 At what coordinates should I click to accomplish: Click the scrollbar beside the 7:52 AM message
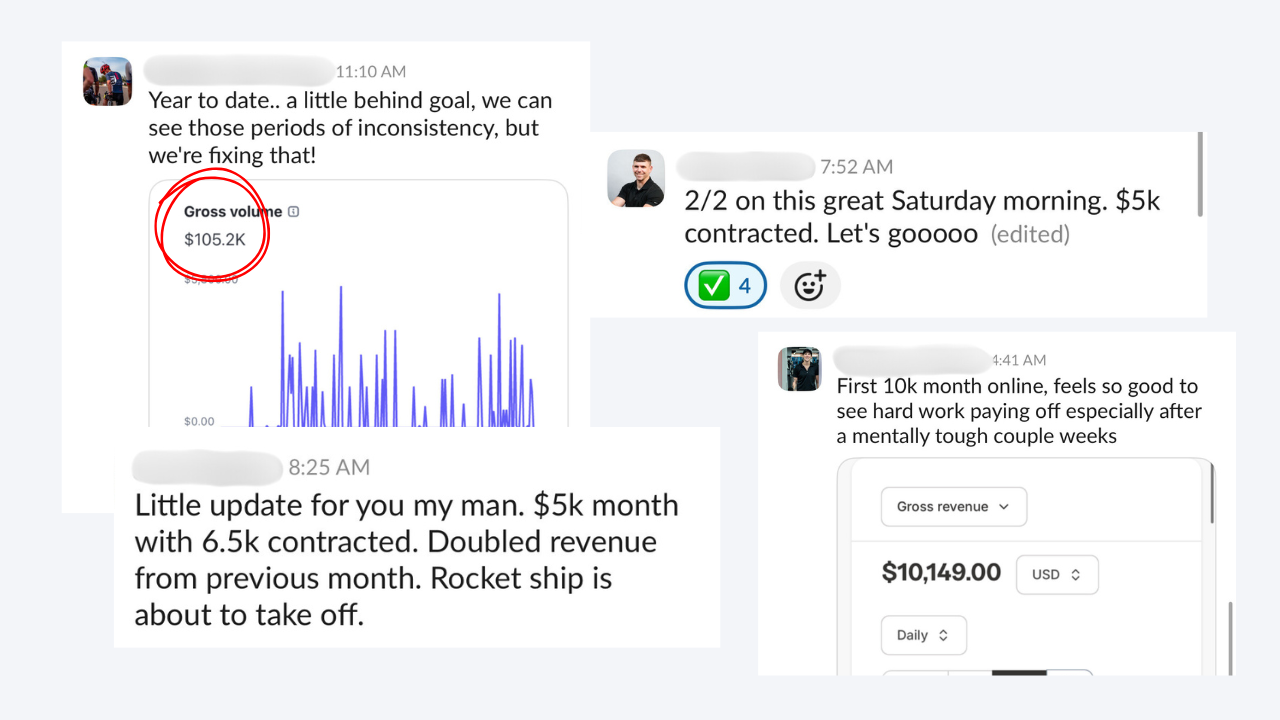coord(1200,174)
